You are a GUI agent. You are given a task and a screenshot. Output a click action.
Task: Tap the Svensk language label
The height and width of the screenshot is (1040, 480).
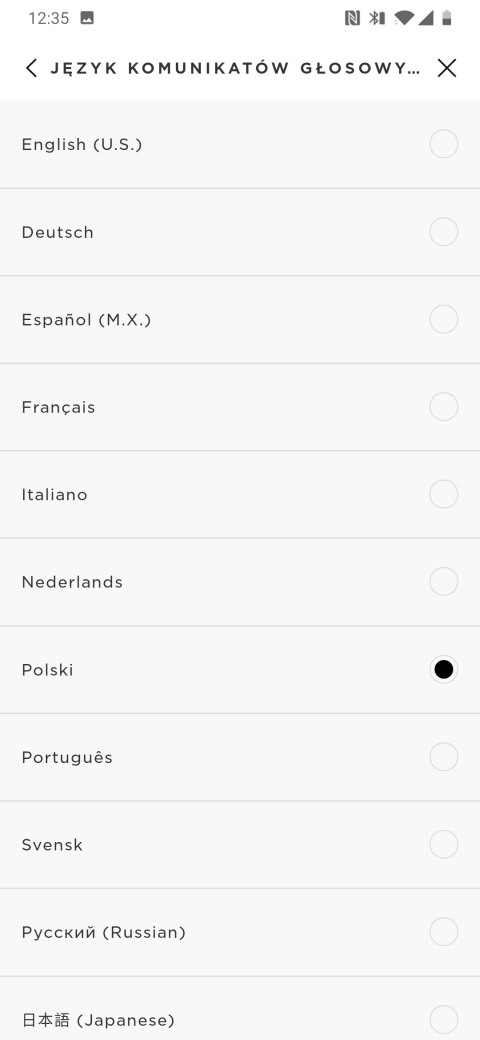(52, 844)
